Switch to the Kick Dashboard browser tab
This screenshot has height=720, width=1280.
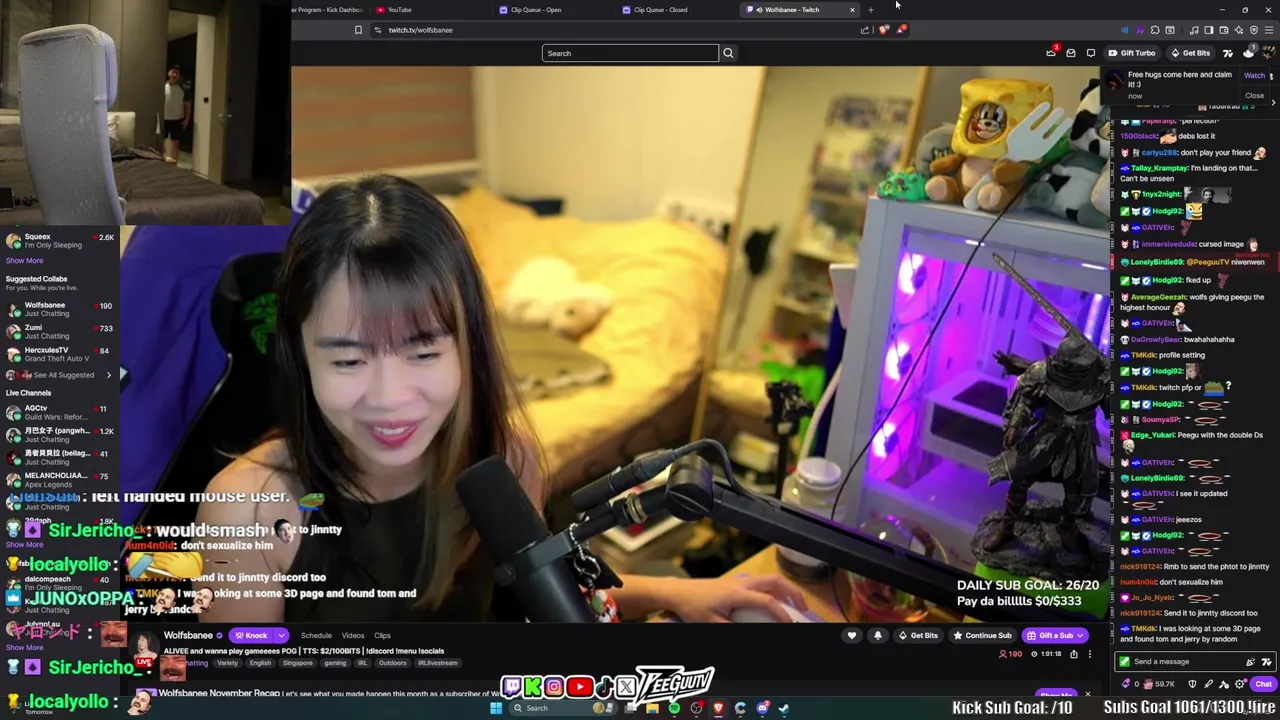330,10
